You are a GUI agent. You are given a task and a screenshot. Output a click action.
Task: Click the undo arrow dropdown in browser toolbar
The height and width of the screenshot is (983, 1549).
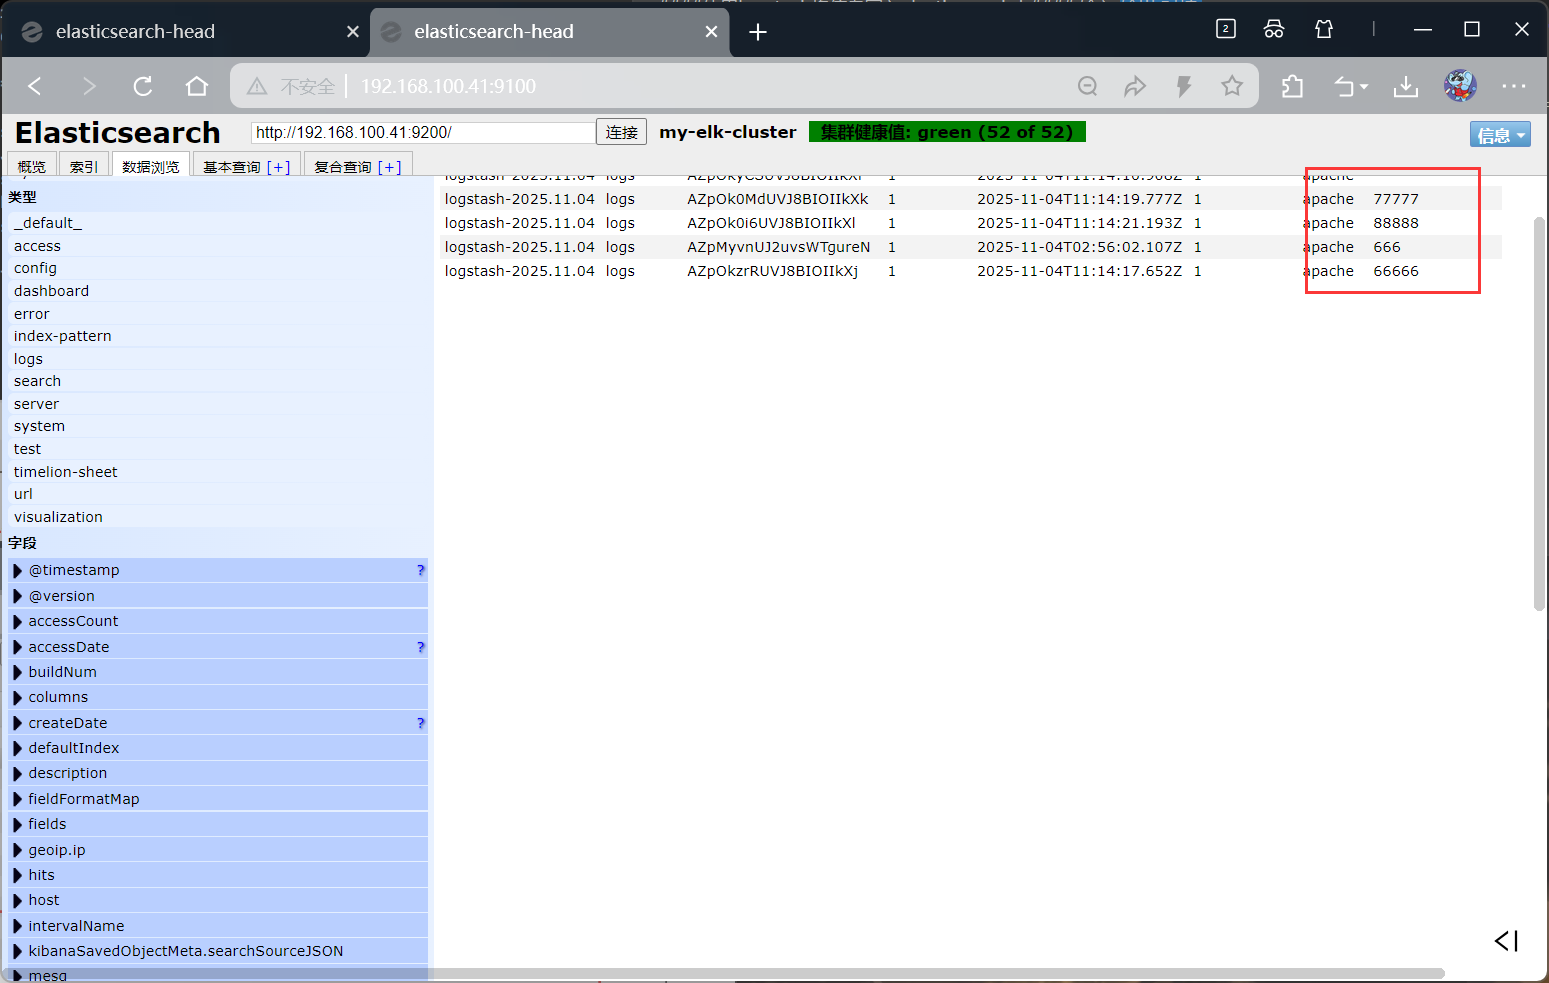(x=1351, y=87)
